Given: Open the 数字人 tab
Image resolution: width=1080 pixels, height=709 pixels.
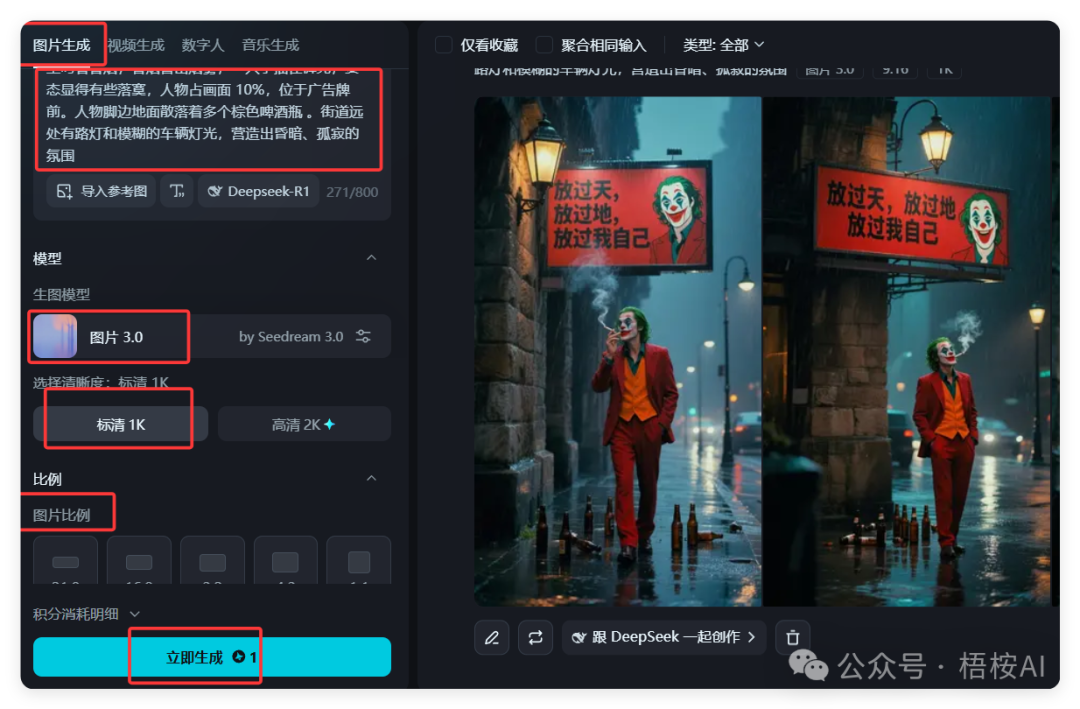Looking at the screenshot, I should tap(202, 45).
